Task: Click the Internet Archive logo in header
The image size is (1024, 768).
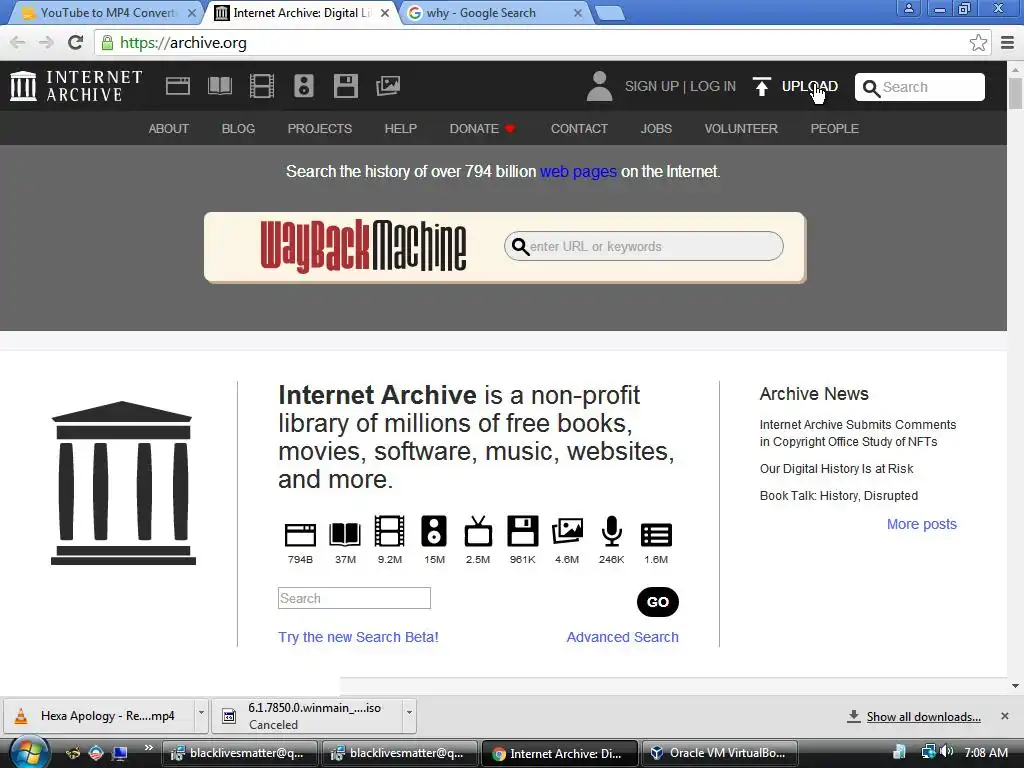Action: click(x=76, y=86)
